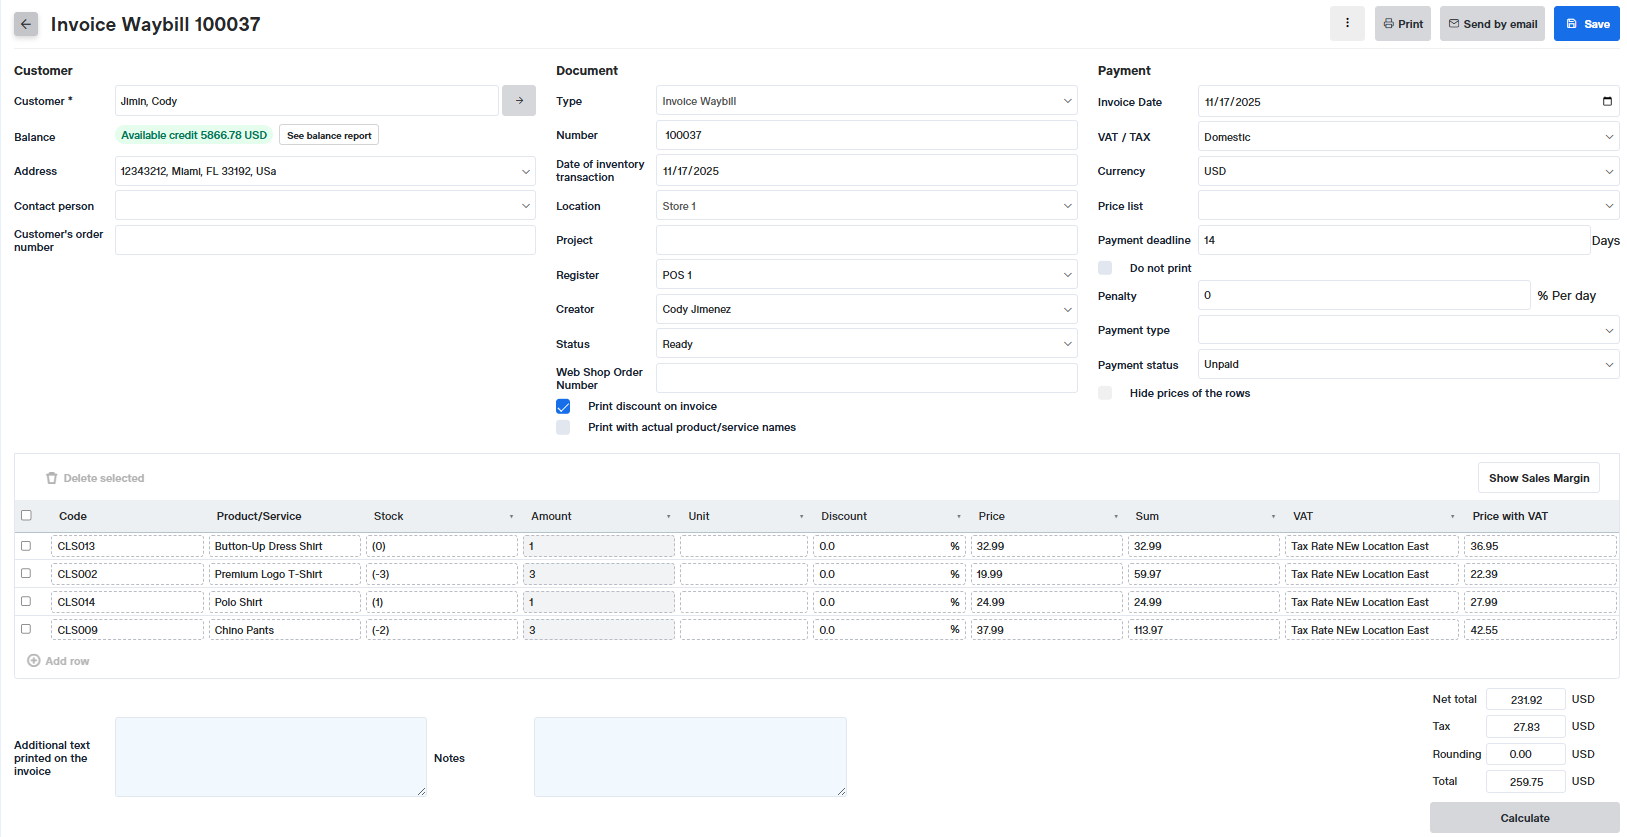
Task: Click the Additional text printed on invoice box
Action: (271, 757)
